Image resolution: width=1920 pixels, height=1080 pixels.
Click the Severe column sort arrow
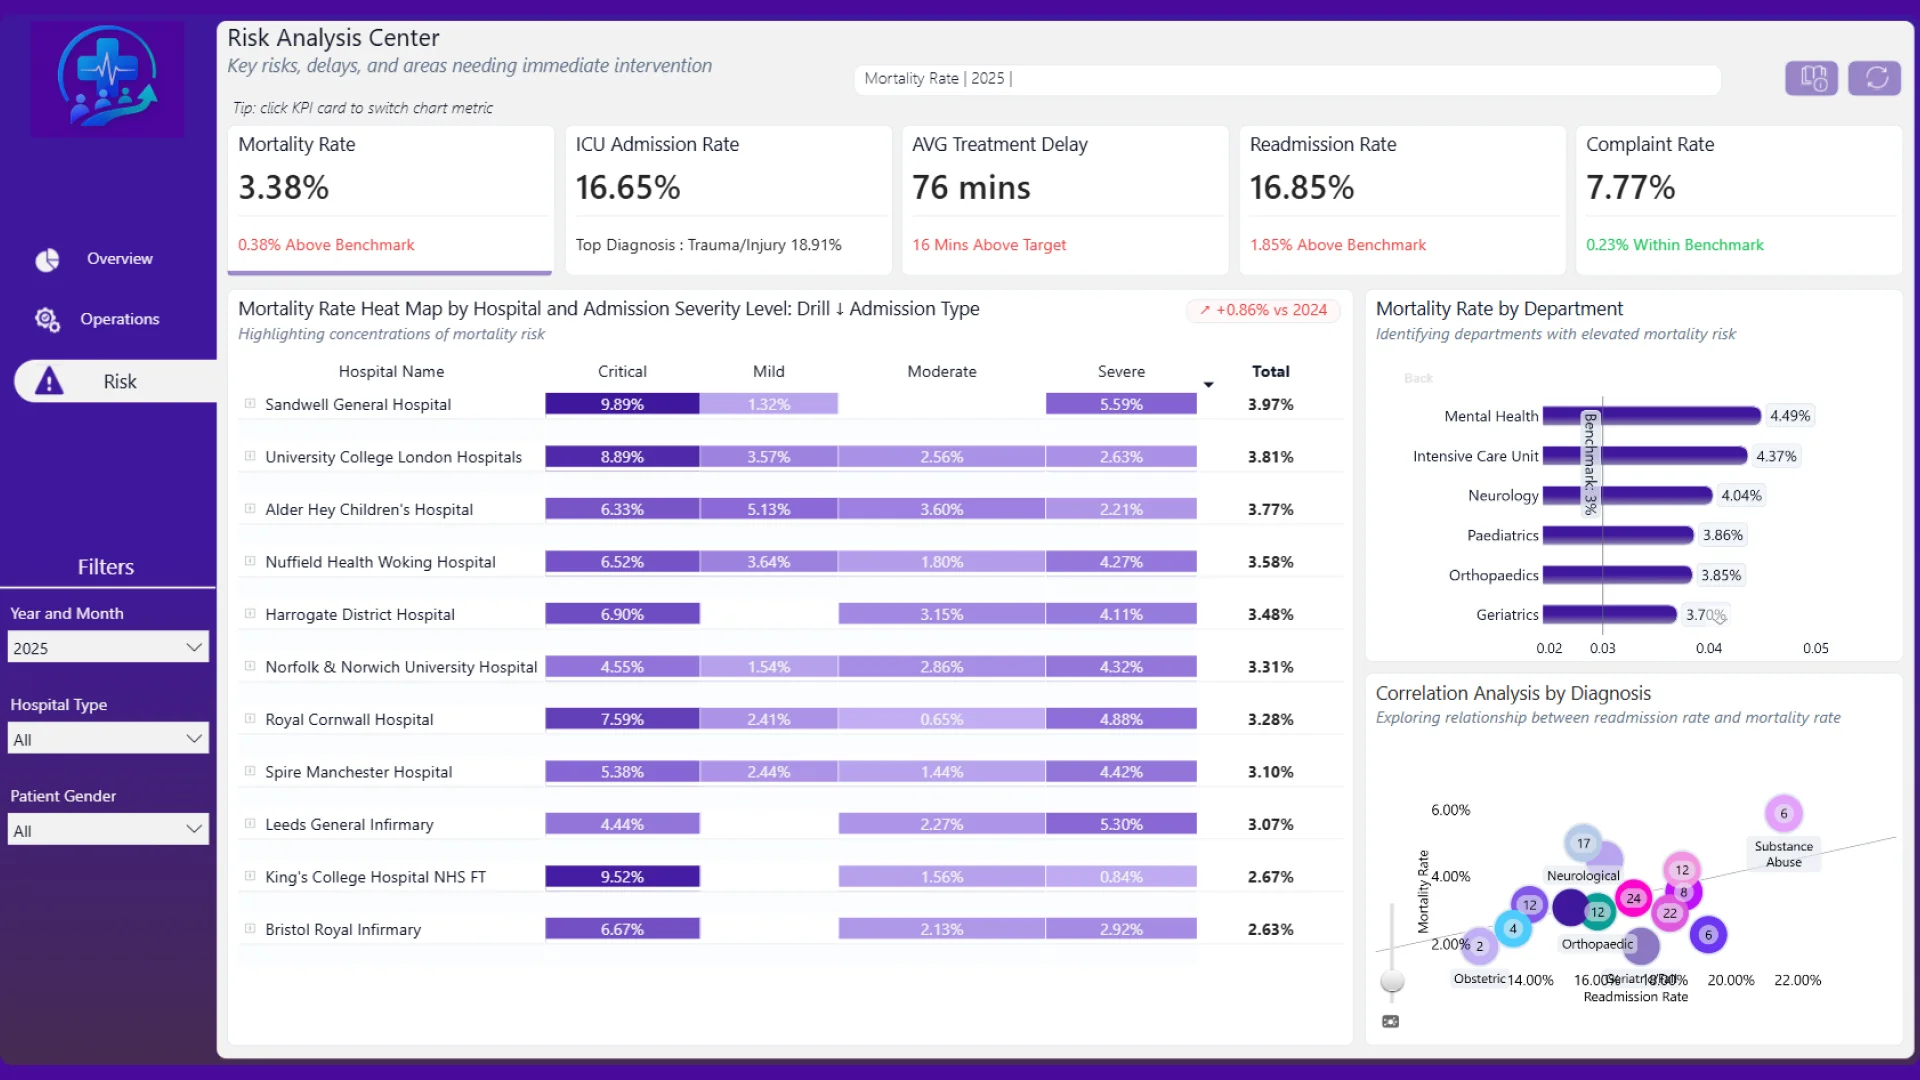[1208, 384]
